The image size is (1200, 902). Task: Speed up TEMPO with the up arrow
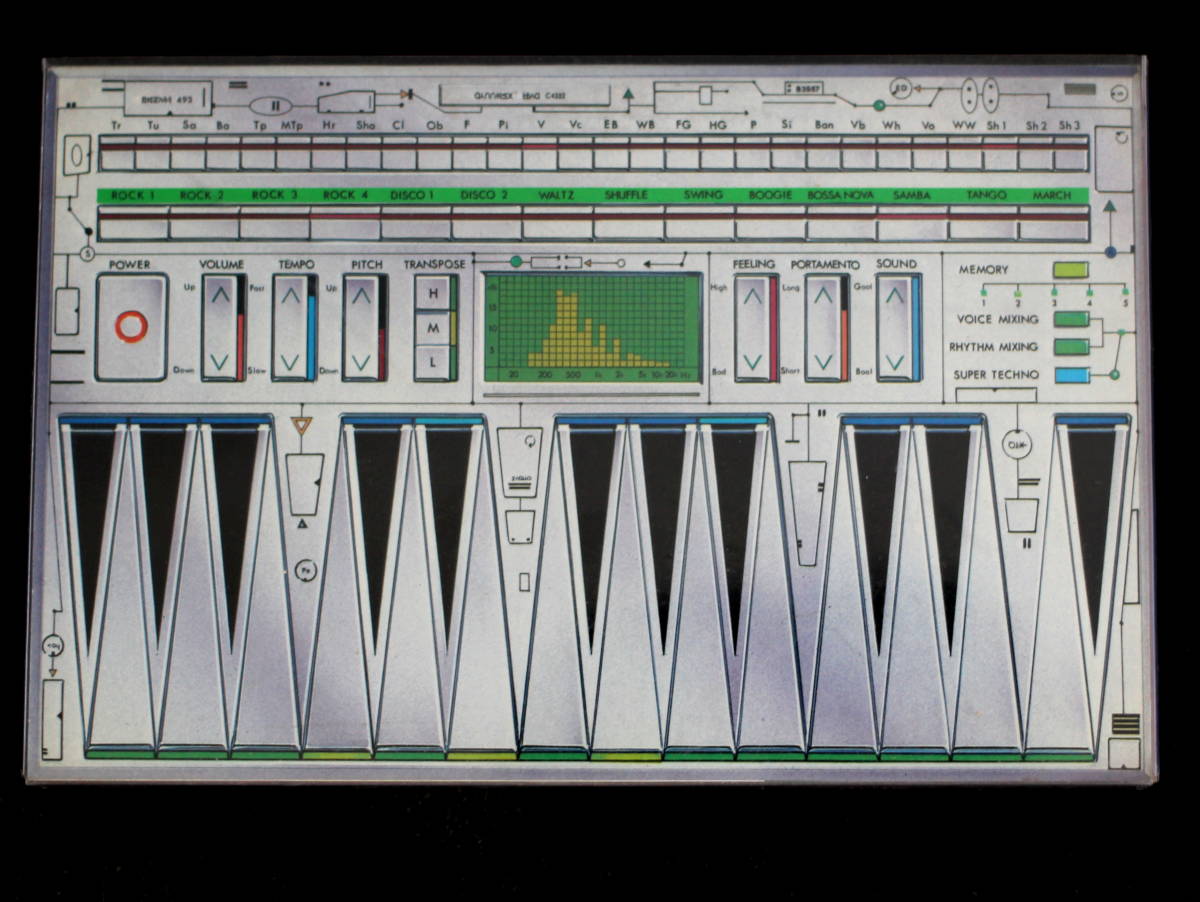point(290,295)
